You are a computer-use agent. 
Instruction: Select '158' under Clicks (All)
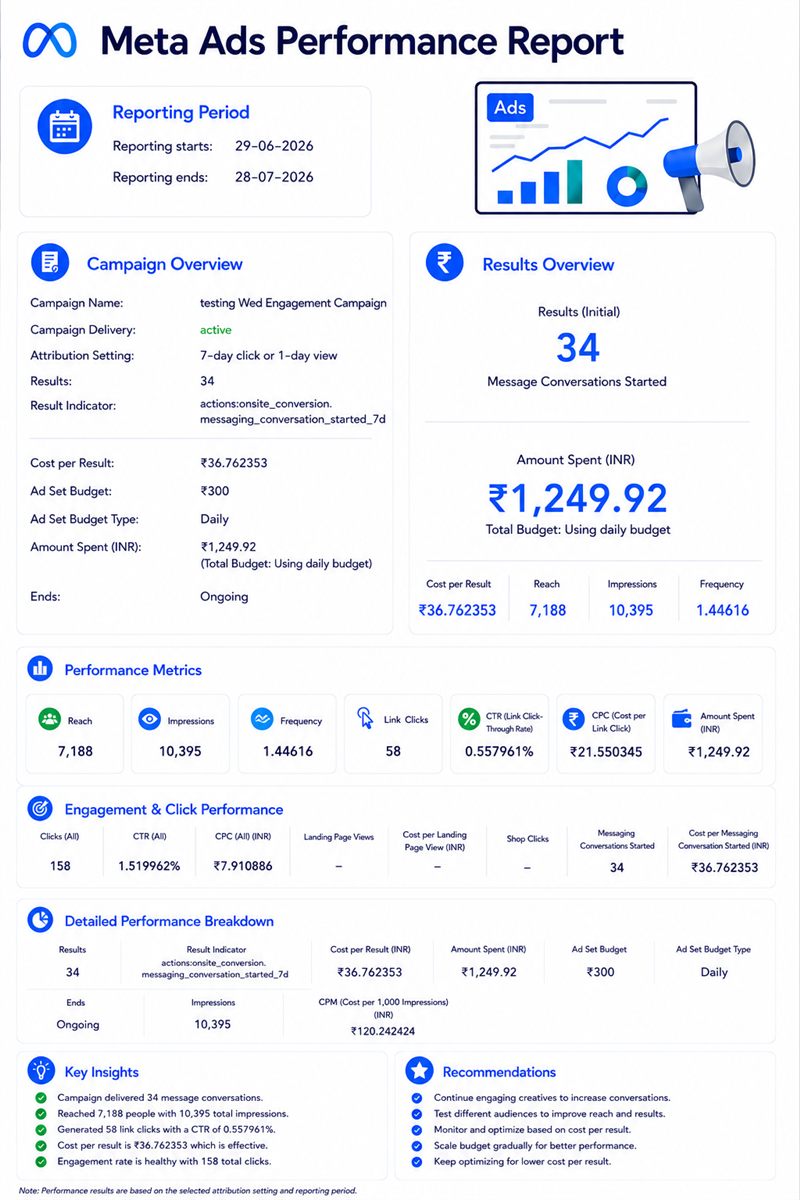[x=60, y=866]
